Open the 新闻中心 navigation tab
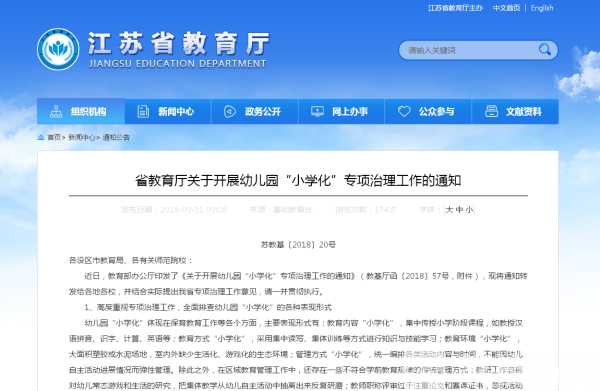 pyautogui.click(x=168, y=111)
